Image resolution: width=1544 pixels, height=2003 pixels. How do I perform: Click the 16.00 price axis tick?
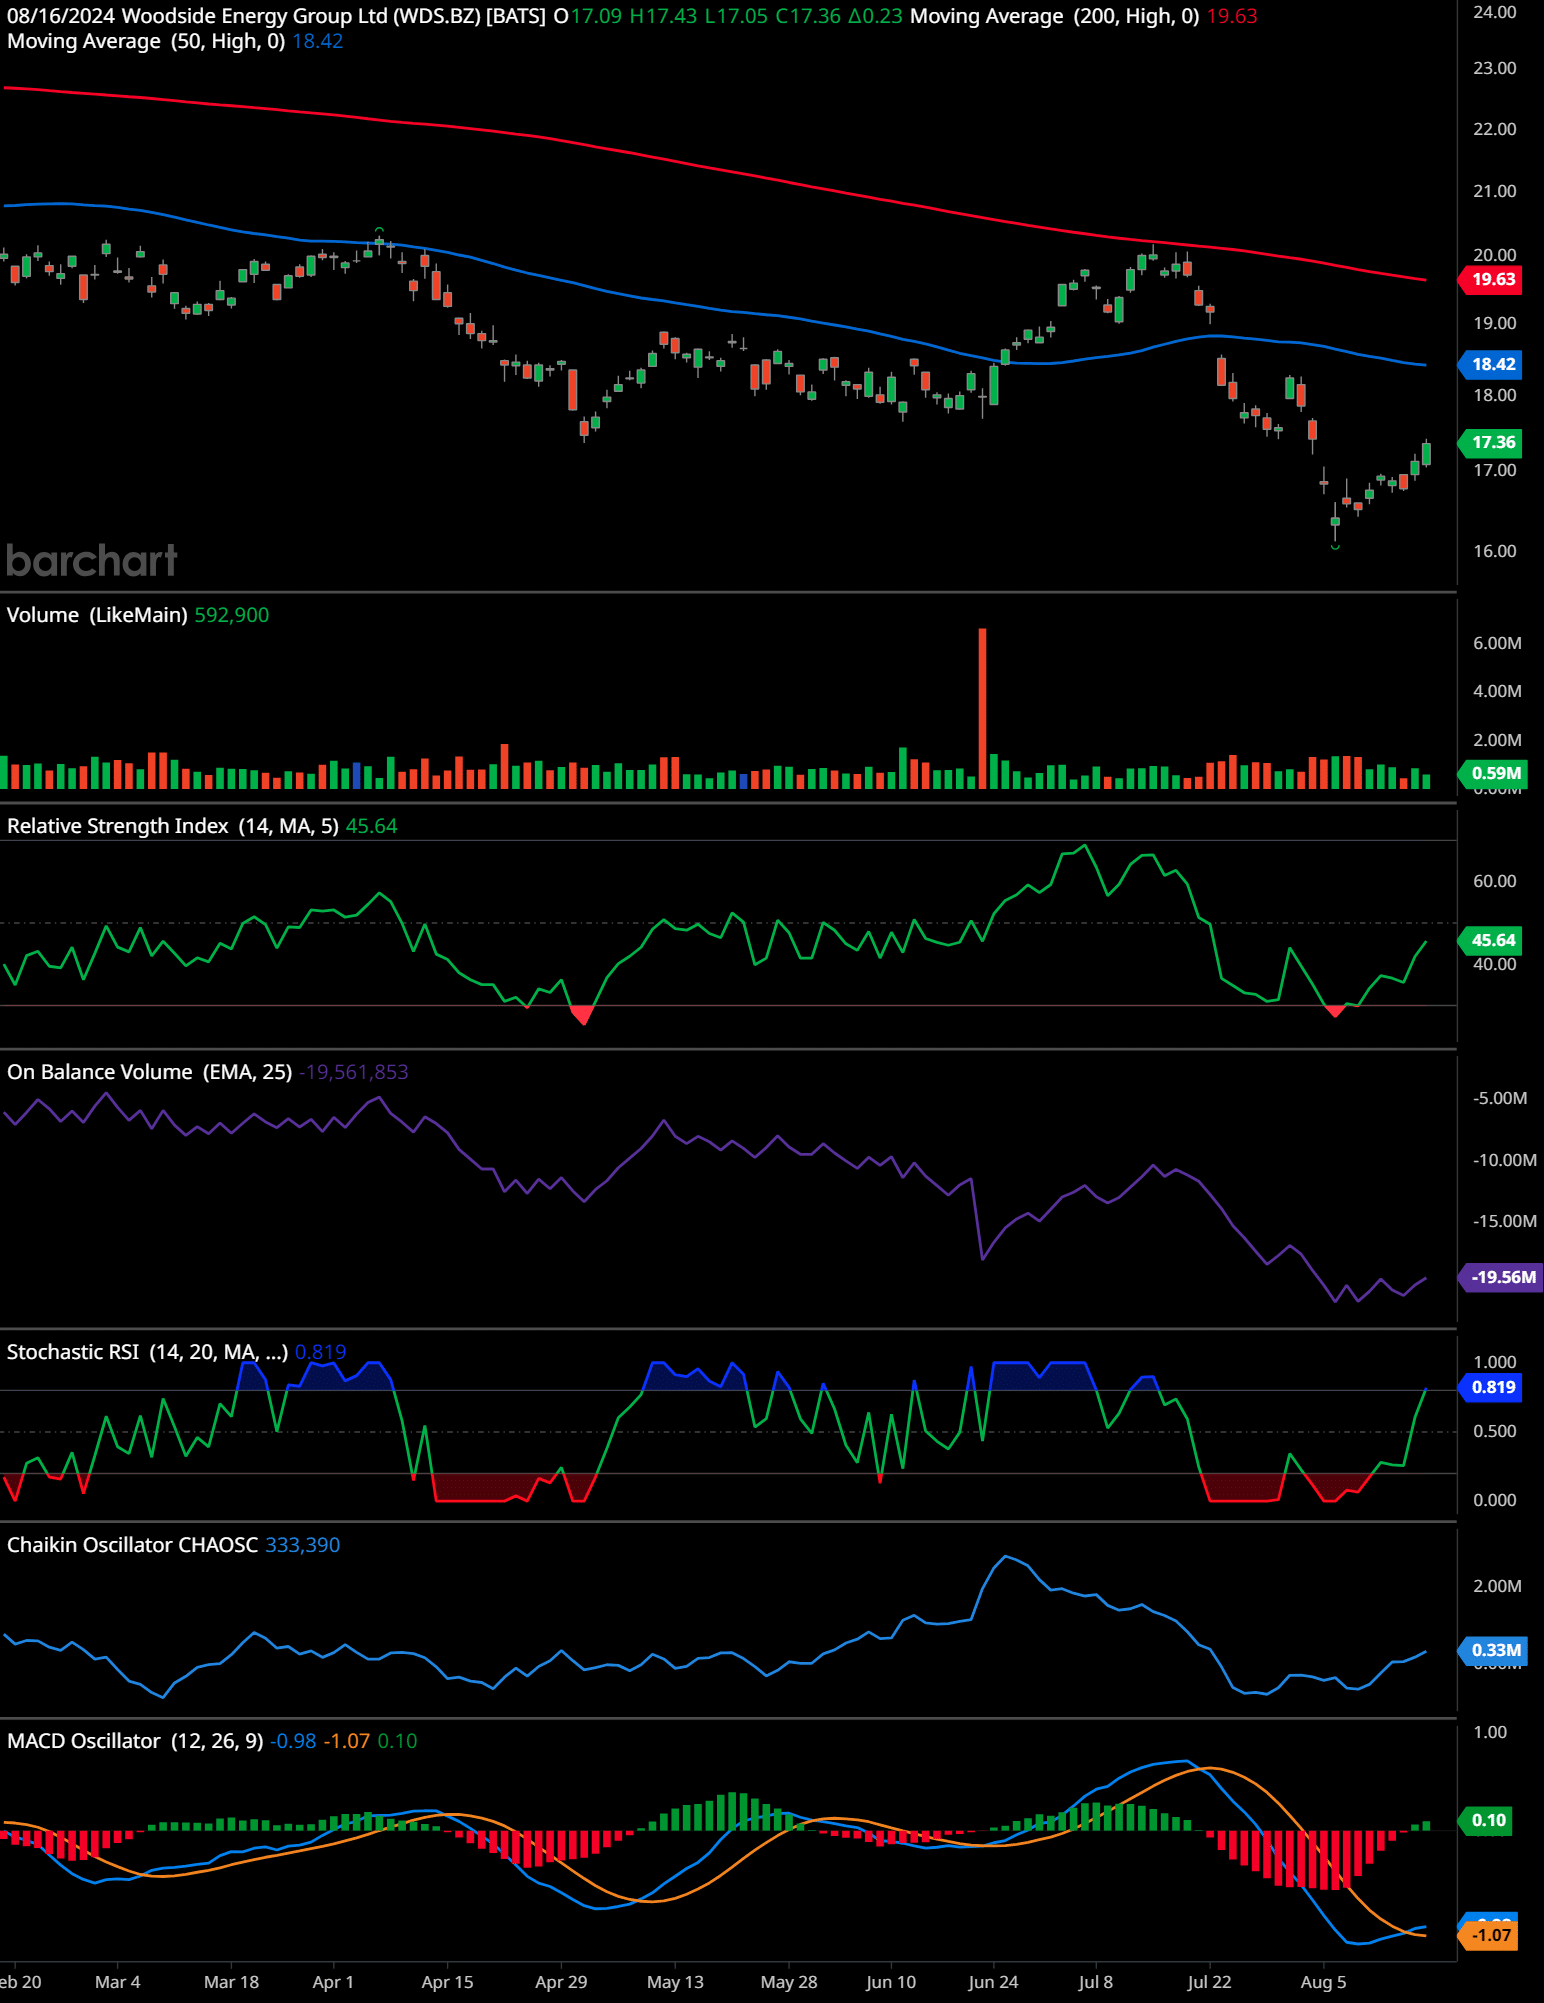coord(1494,551)
